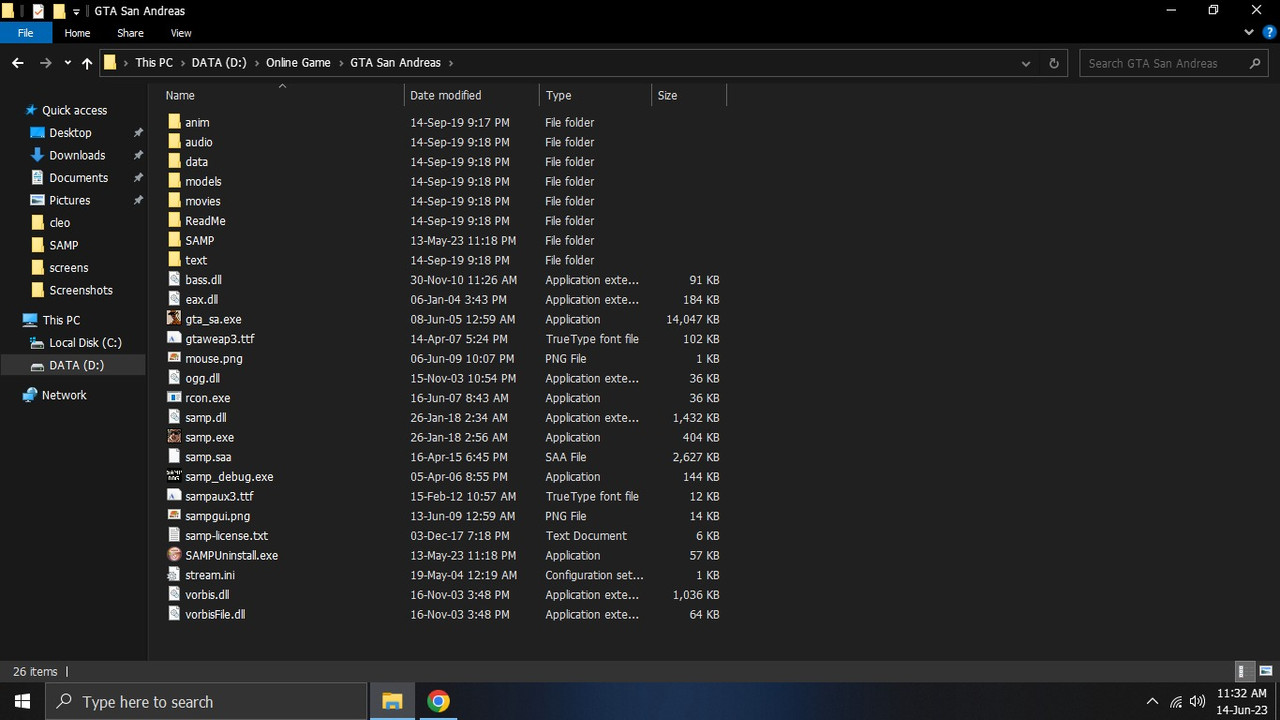Open Customize Quick Access Toolbar dropdown
1280x720 pixels.
(76, 12)
